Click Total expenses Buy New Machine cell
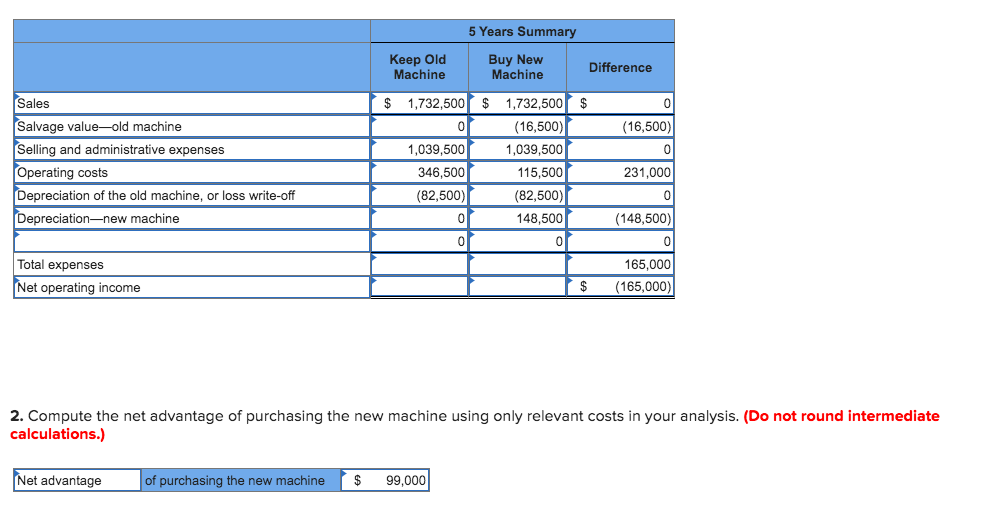 pos(517,265)
